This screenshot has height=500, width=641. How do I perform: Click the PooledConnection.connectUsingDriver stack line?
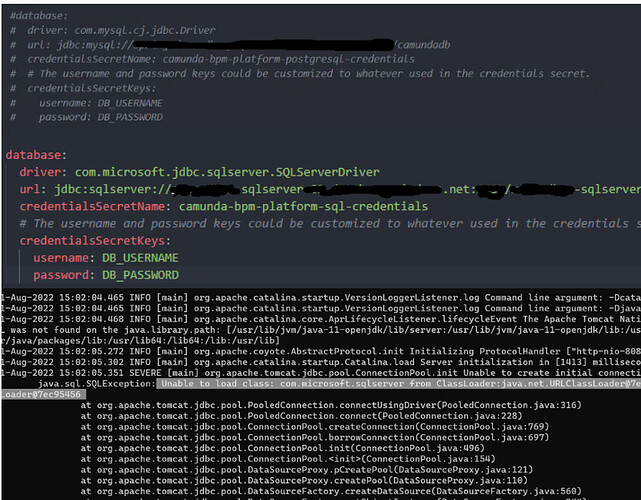tap(331, 405)
